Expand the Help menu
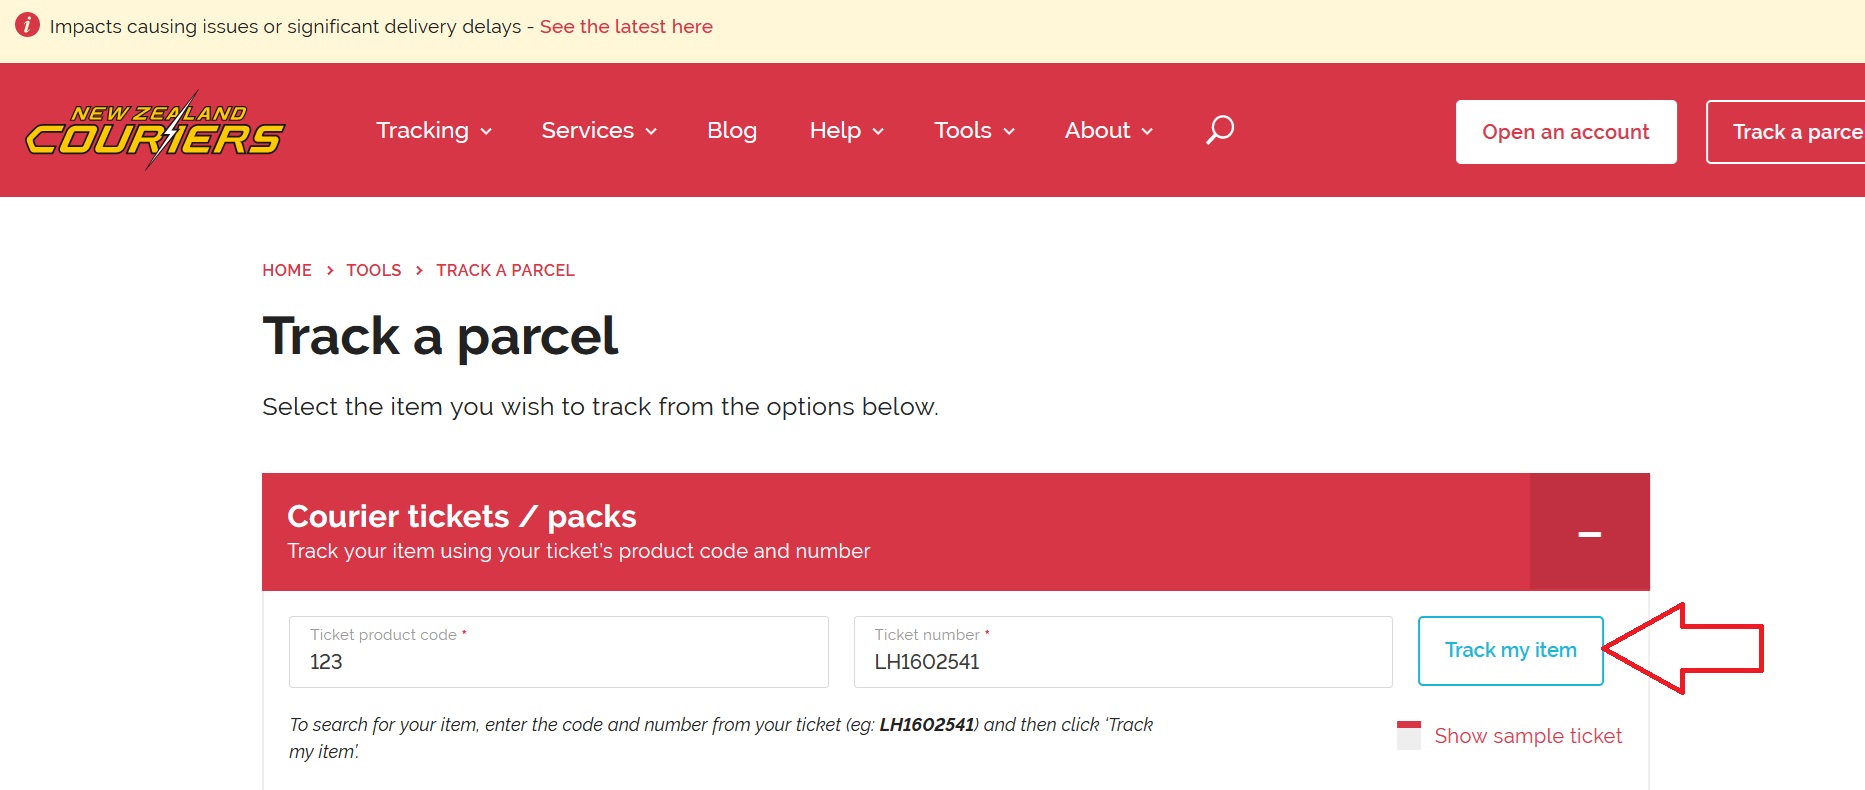 pos(846,131)
